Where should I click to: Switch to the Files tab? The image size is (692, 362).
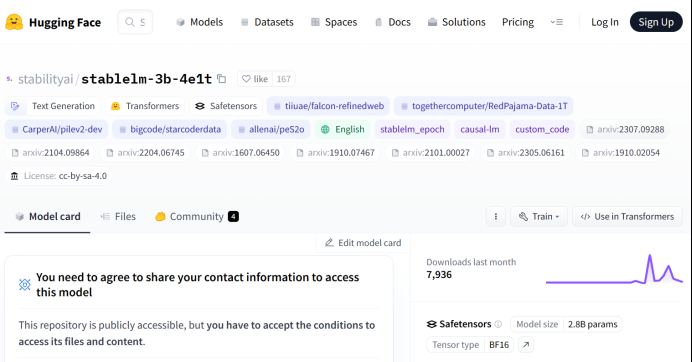(x=118, y=217)
